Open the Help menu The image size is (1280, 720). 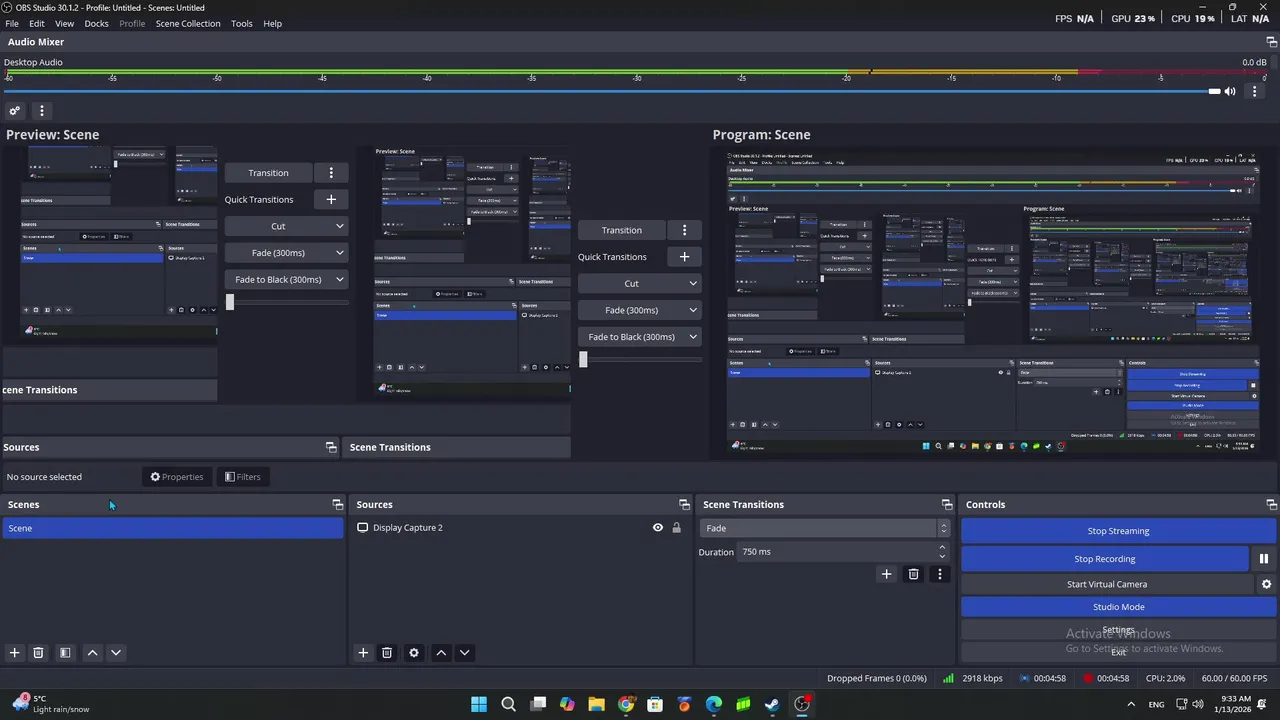point(272,23)
